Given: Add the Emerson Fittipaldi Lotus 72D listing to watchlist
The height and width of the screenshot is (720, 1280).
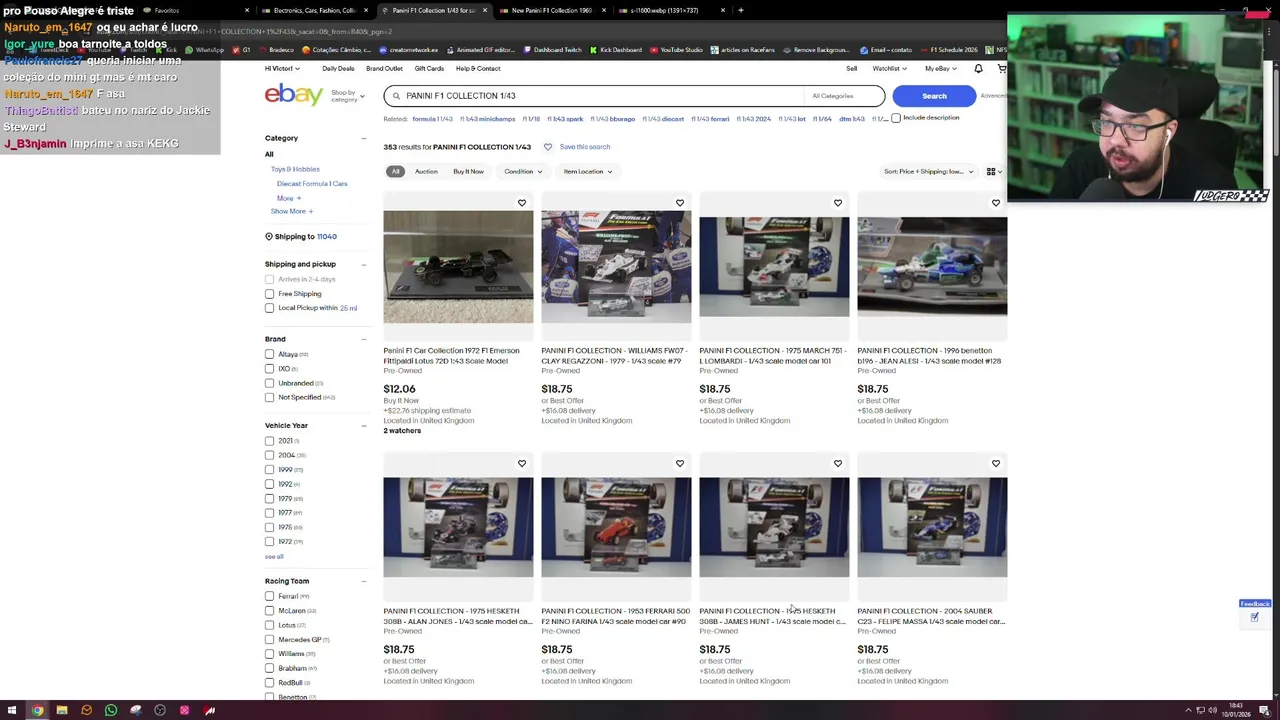Looking at the screenshot, I should 522,203.
